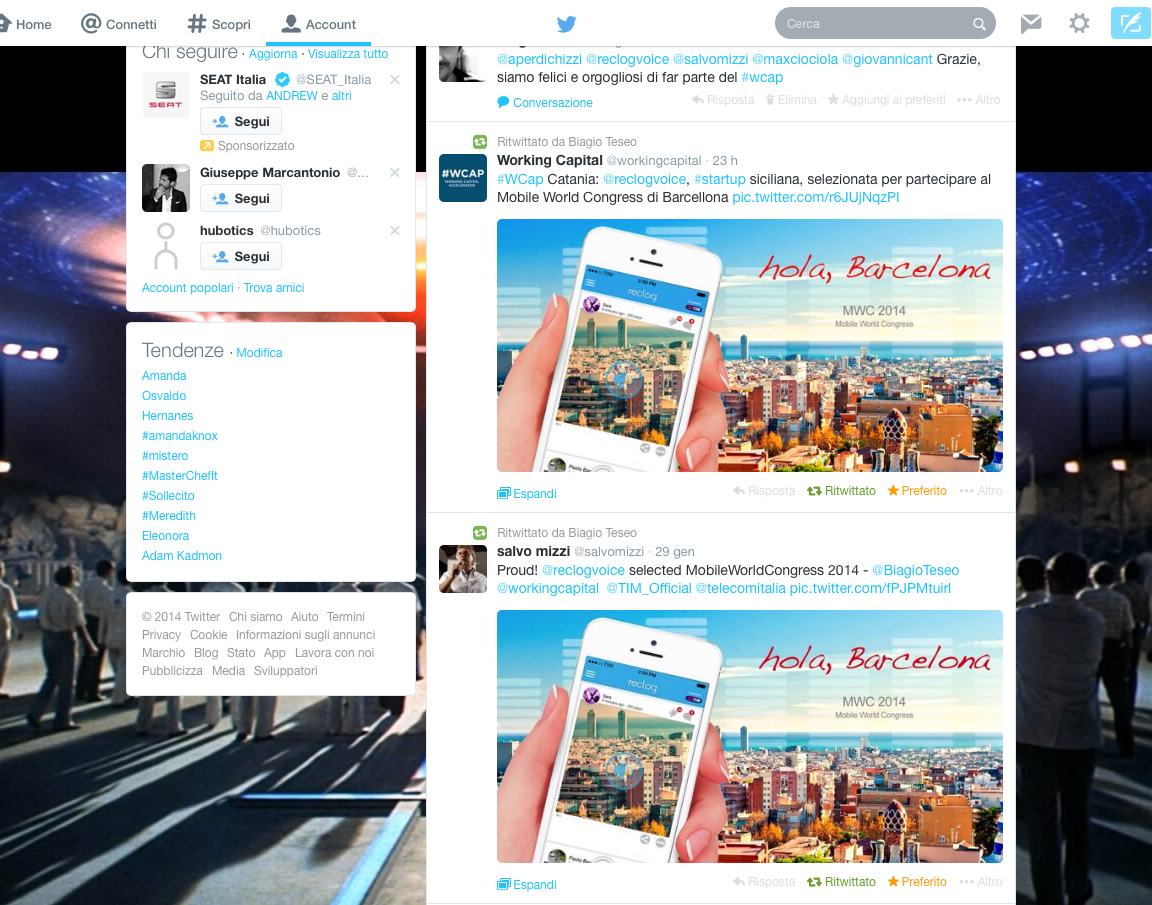Viewport: 1152px width, 905px height.
Task: Click the Privacy footer link
Action: [161, 635]
